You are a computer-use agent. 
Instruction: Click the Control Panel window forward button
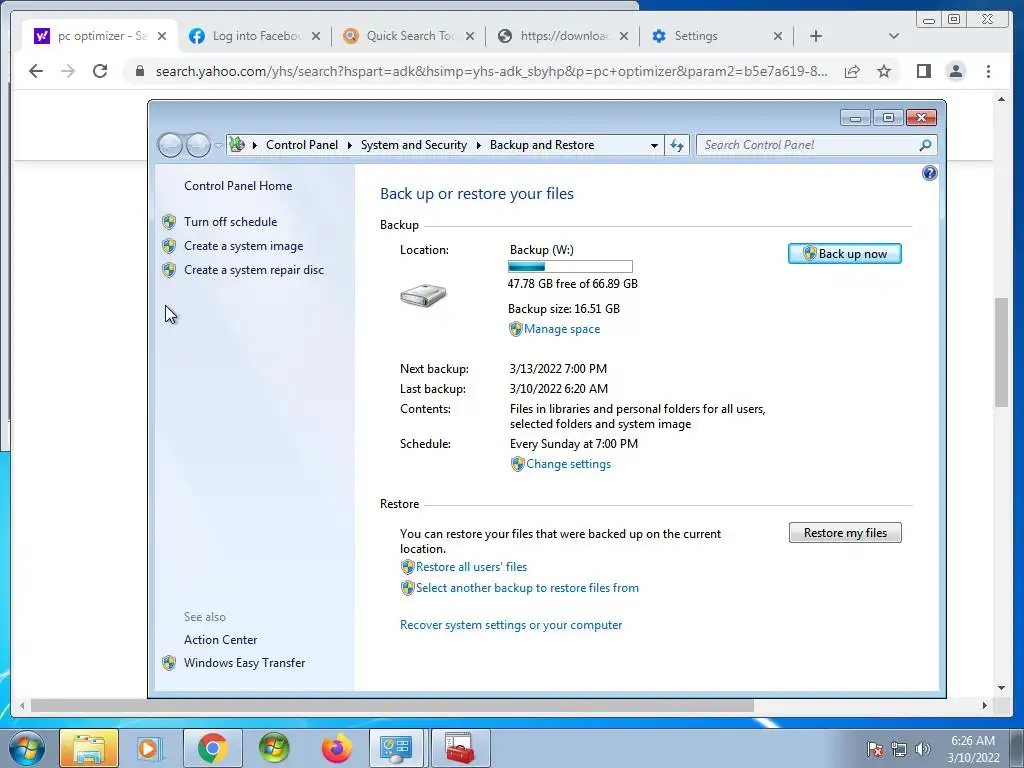click(x=198, y=145)
